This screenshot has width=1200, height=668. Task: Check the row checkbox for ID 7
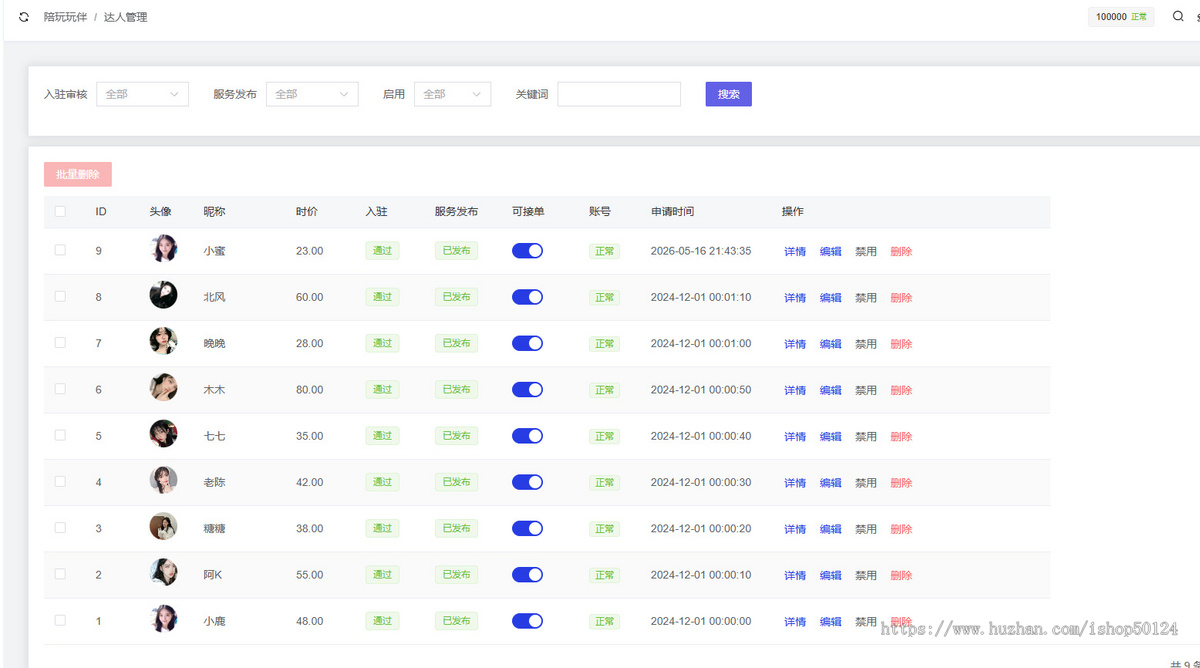coord(60,342)
